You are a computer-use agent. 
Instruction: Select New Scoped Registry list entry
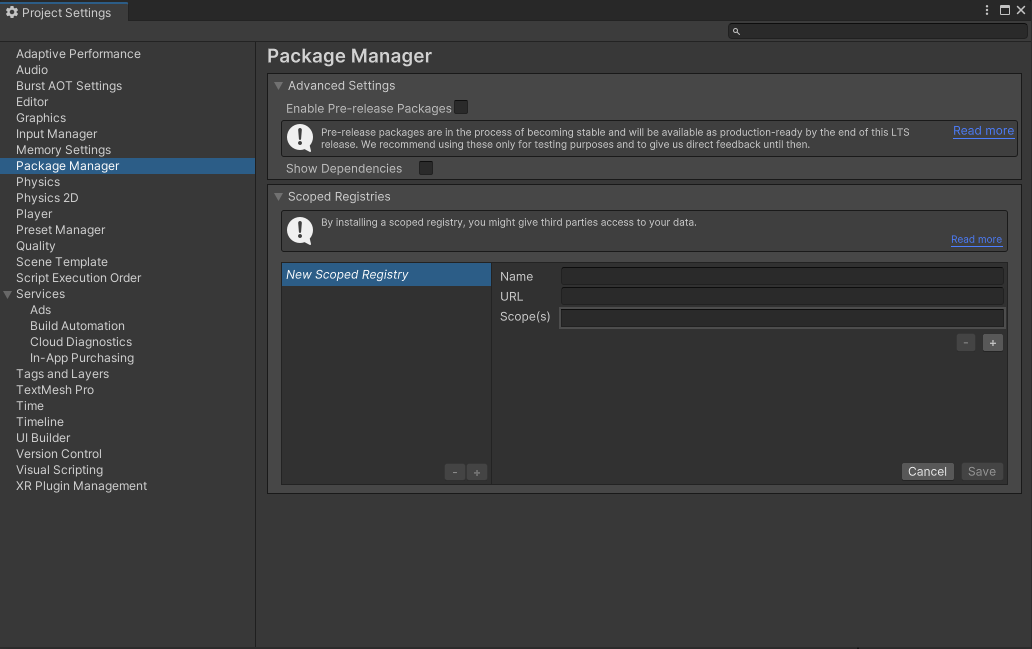coord(386,275)
